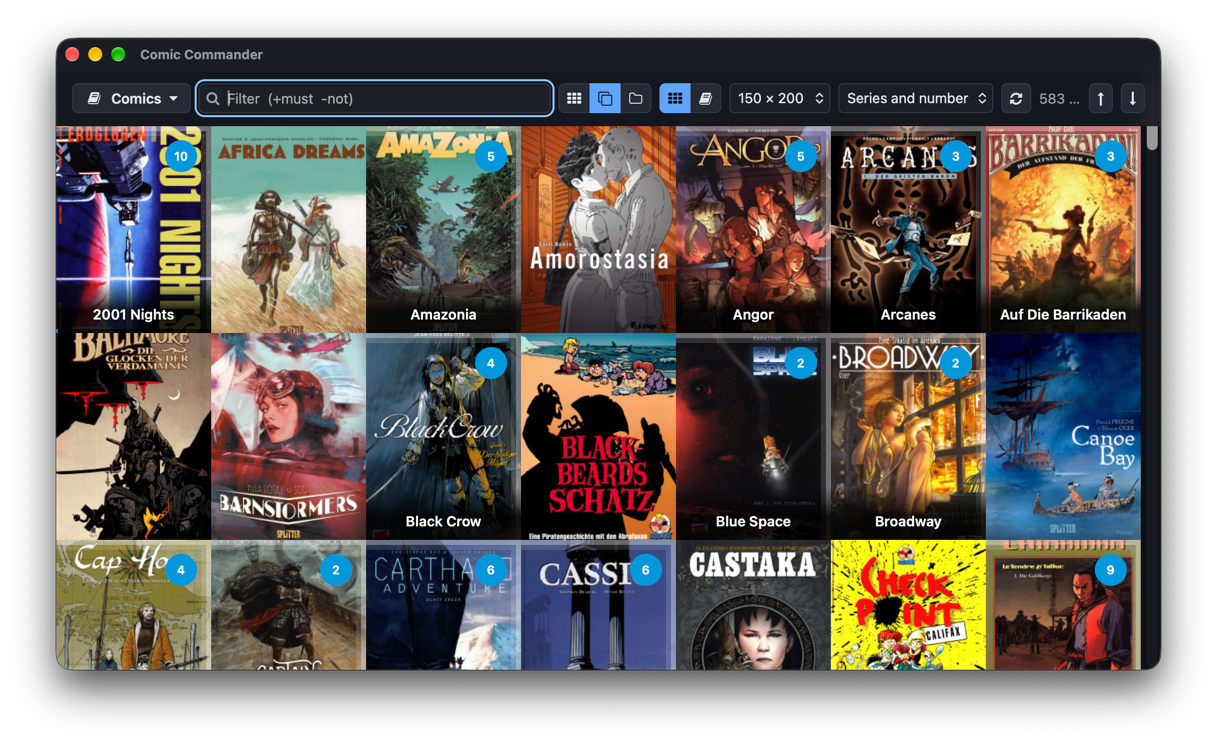Image resolution: width=1217 pixels, height=744 pixels.
Task: Click the Angor title label
Action: point(753,314)
